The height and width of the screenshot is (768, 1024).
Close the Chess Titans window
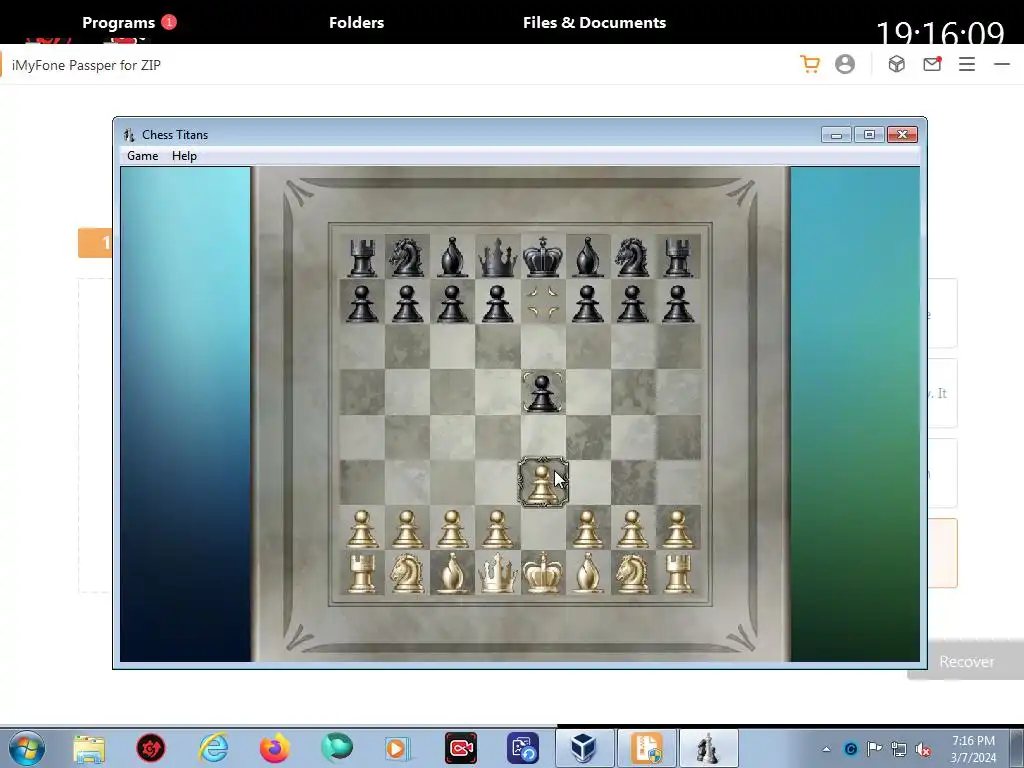[x=902, y=135]
